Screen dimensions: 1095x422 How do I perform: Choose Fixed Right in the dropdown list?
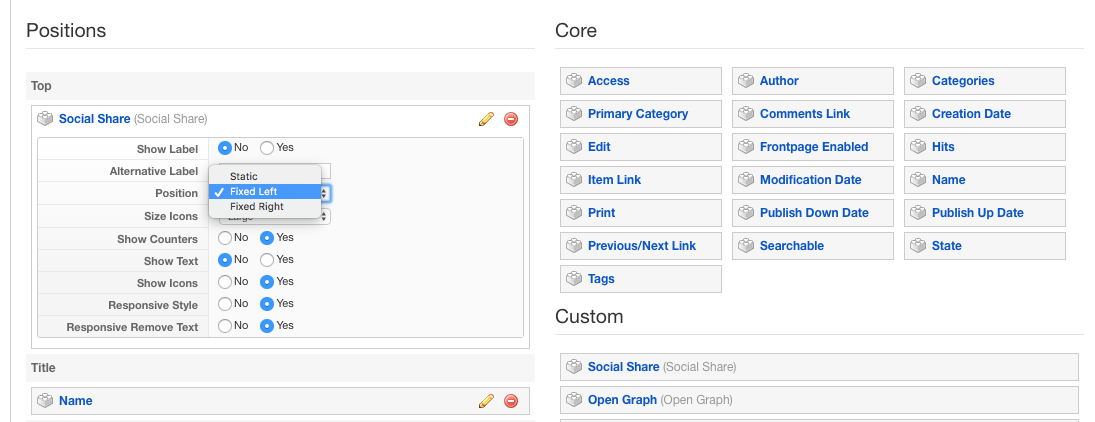tap(257, 207)
